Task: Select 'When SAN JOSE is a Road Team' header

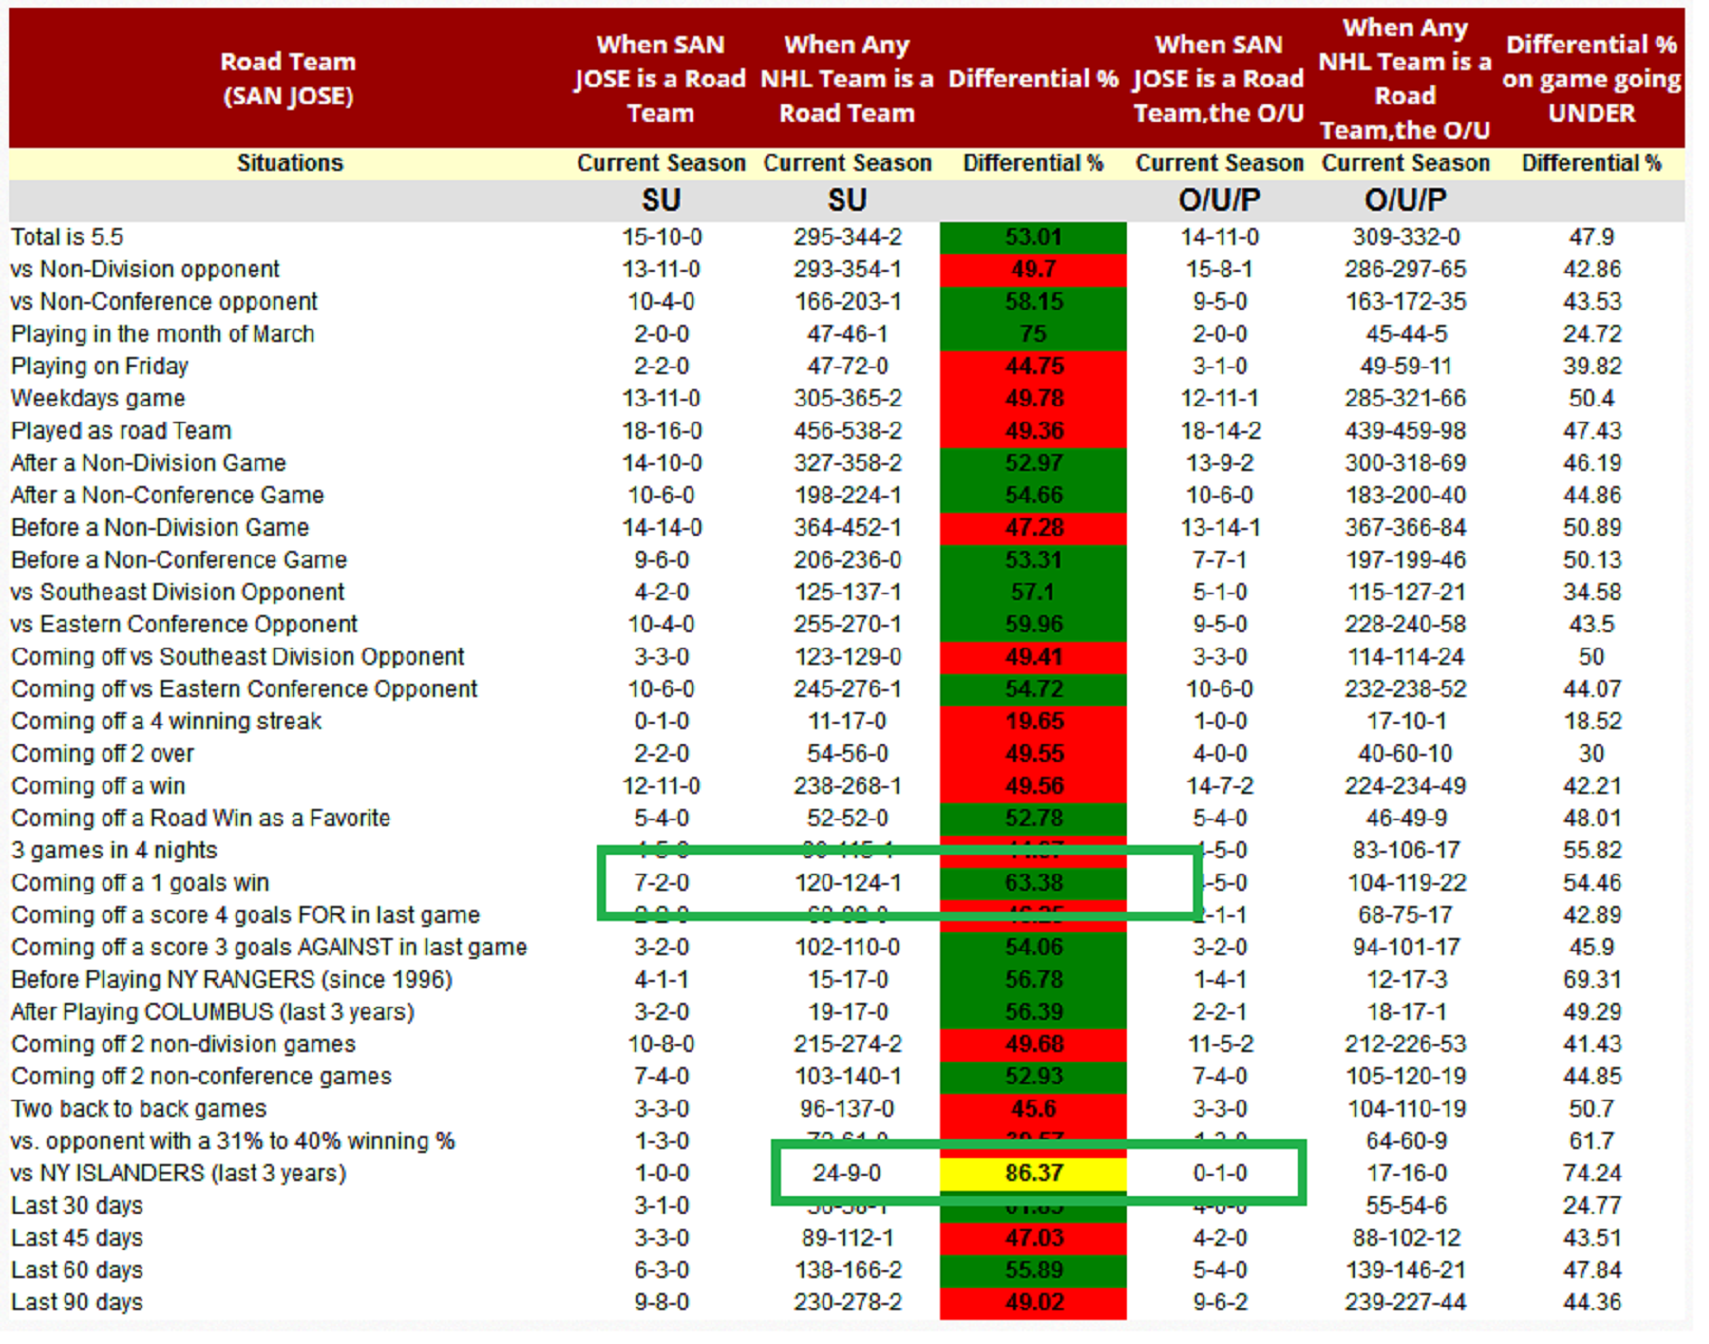Action: pyautogui.click(x=660, y=78)
